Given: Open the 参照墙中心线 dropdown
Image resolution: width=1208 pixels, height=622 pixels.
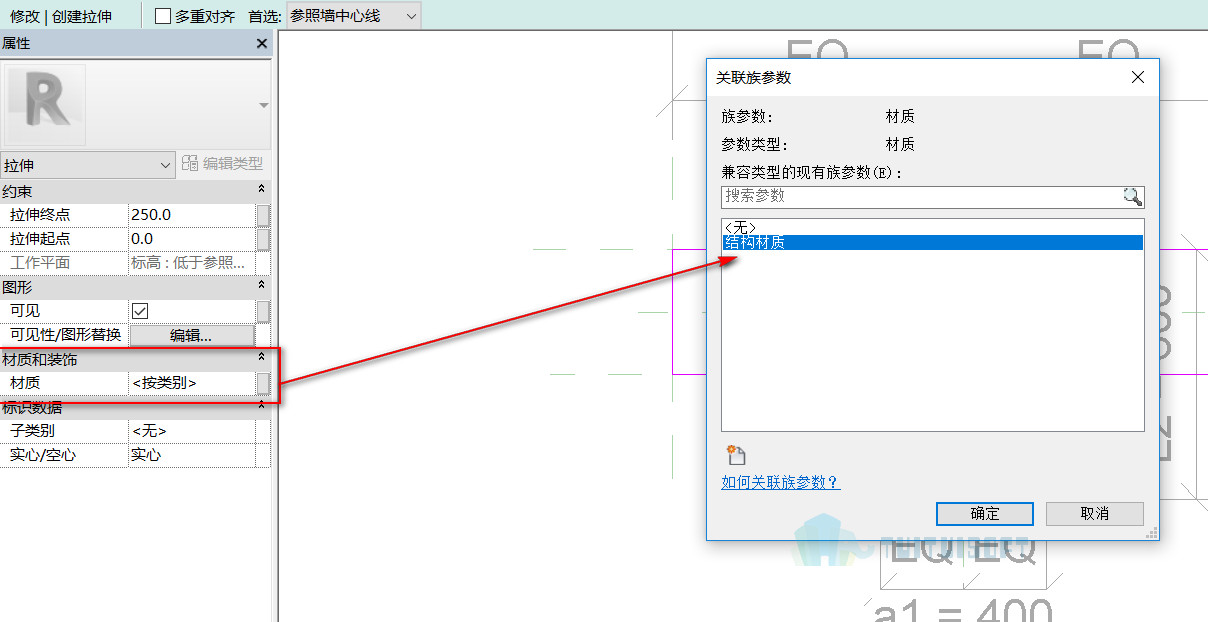Looking at the screenshot, I should [x=354, y=16].
